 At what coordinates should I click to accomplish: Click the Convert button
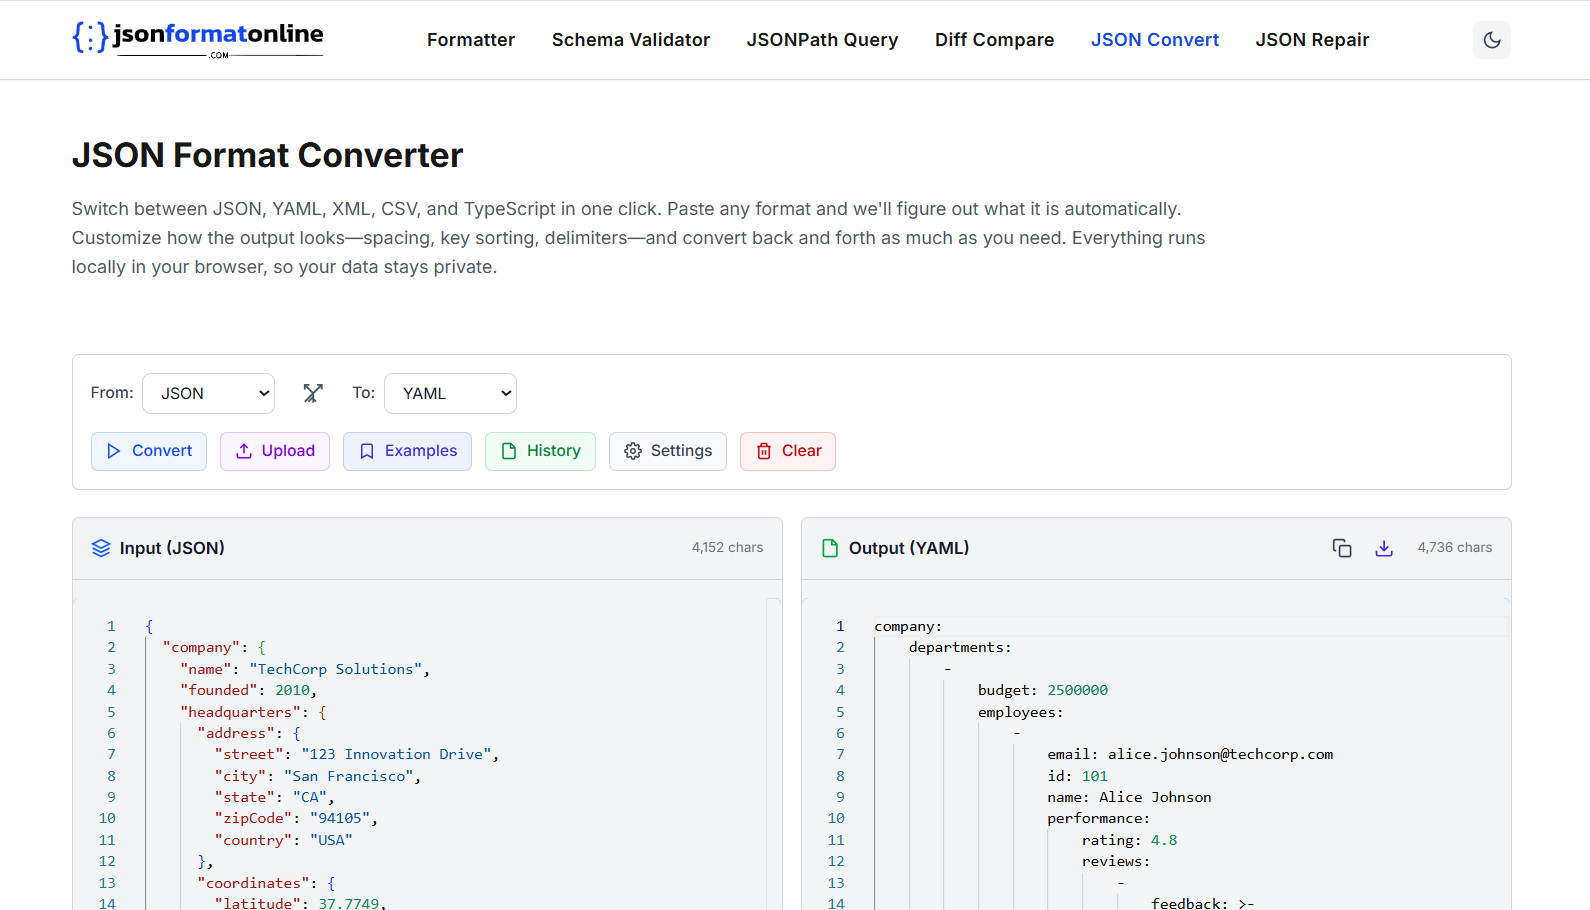click(149, 451)
